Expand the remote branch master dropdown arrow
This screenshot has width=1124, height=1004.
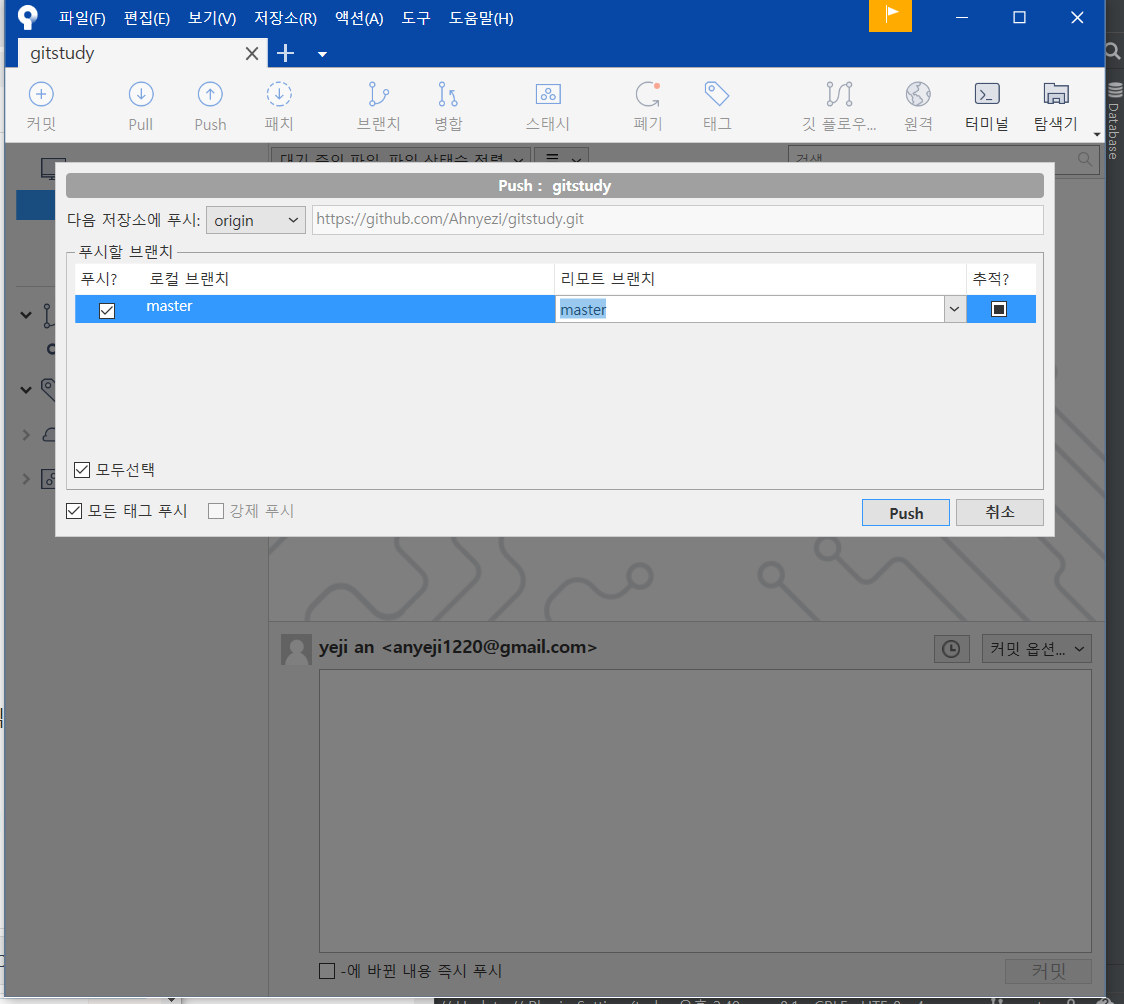[954, 309]
